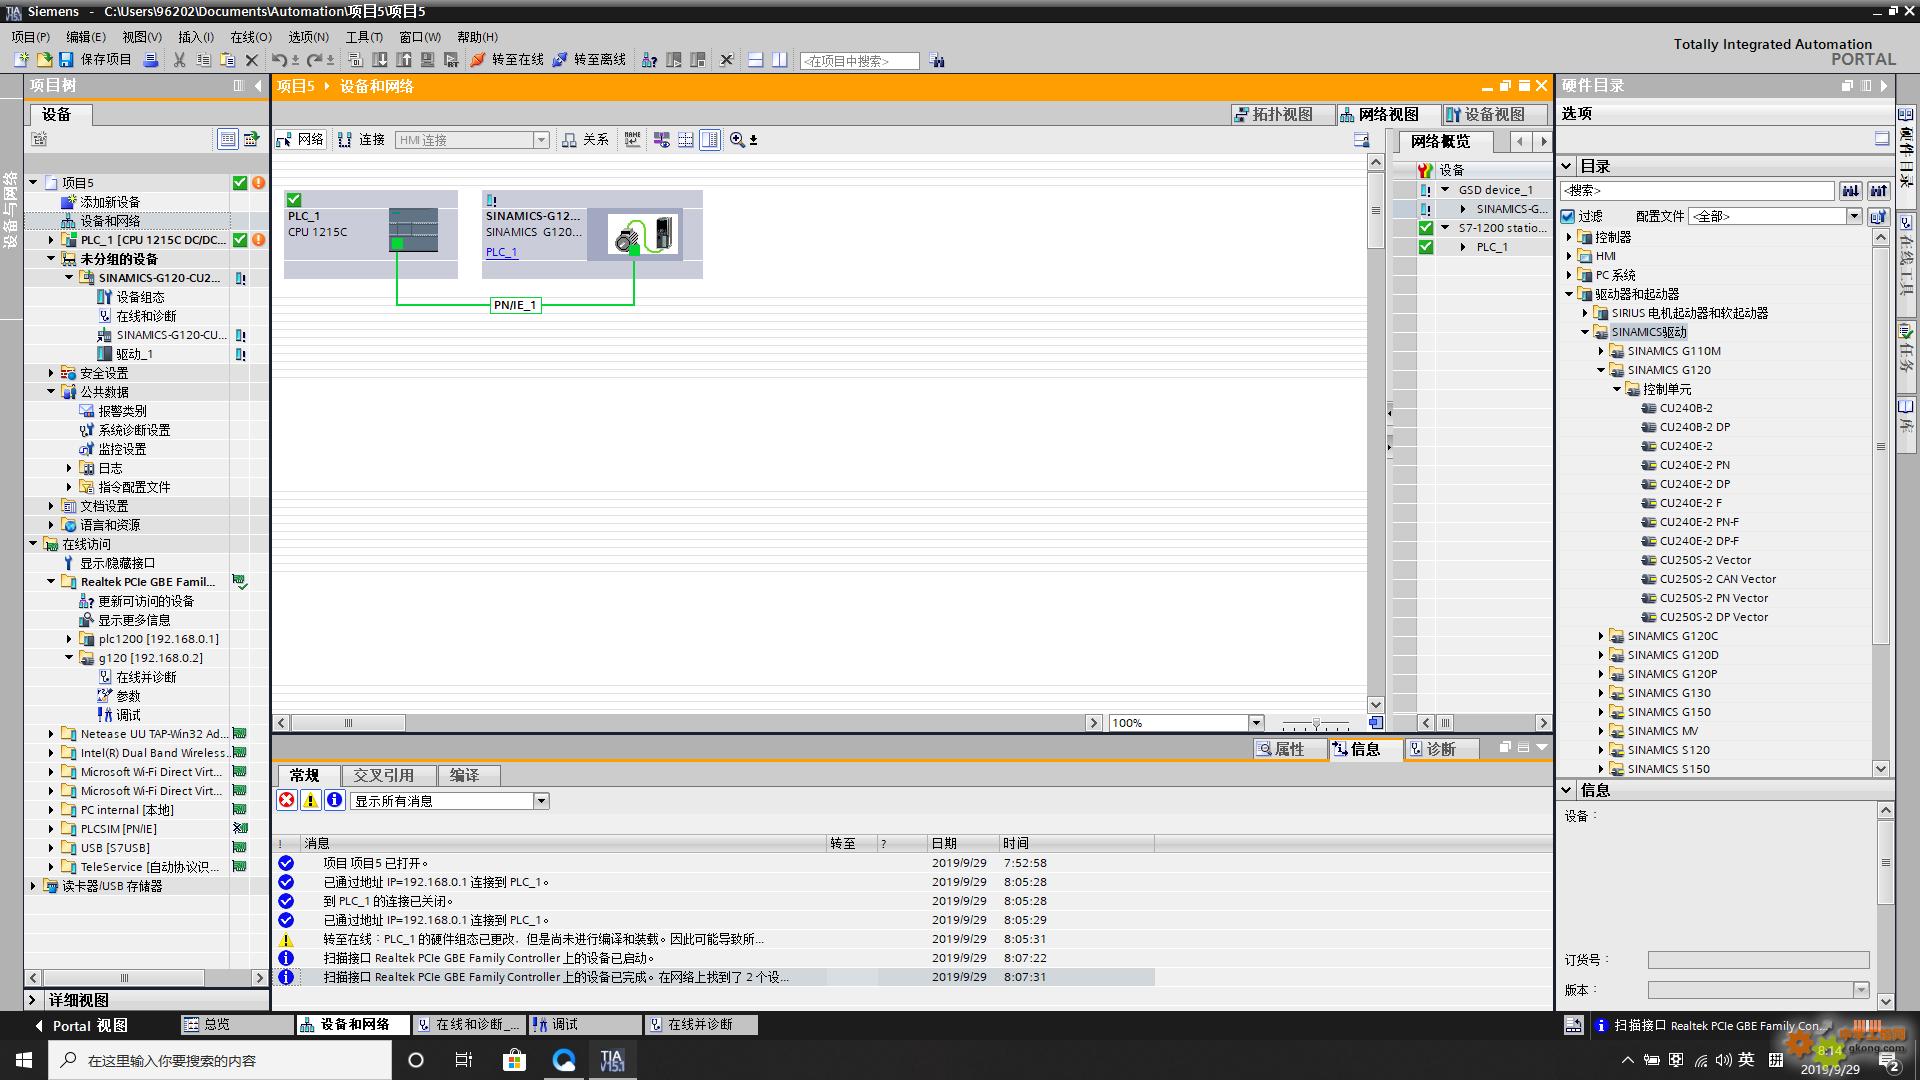Viewport: 1920px width, 1080px height.
Task: Click the Open project toolbar icon
Action: click(43, 60)
